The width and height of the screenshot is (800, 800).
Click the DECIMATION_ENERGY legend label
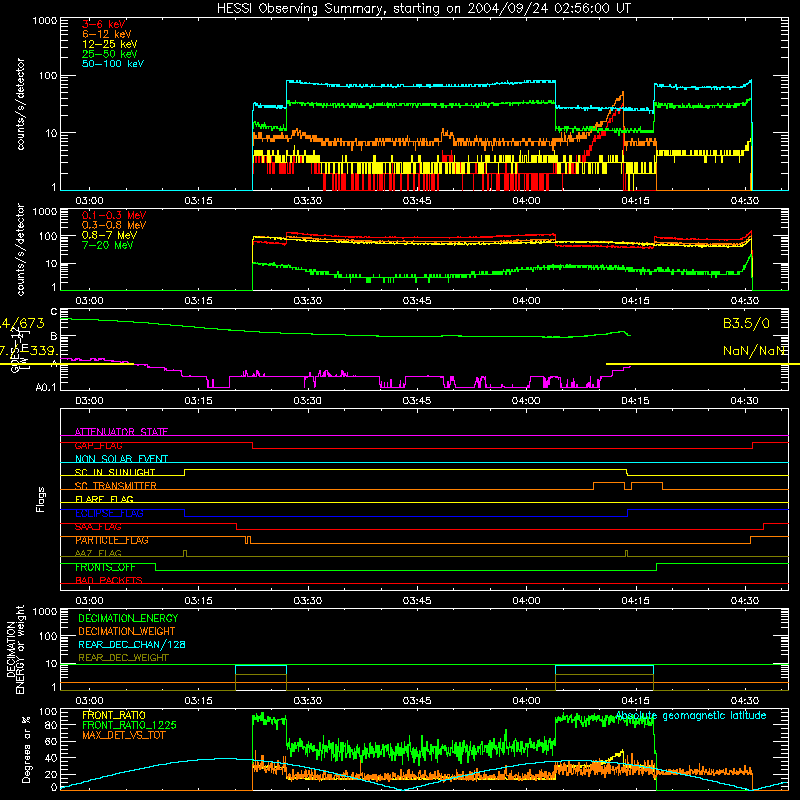(128, 618)
